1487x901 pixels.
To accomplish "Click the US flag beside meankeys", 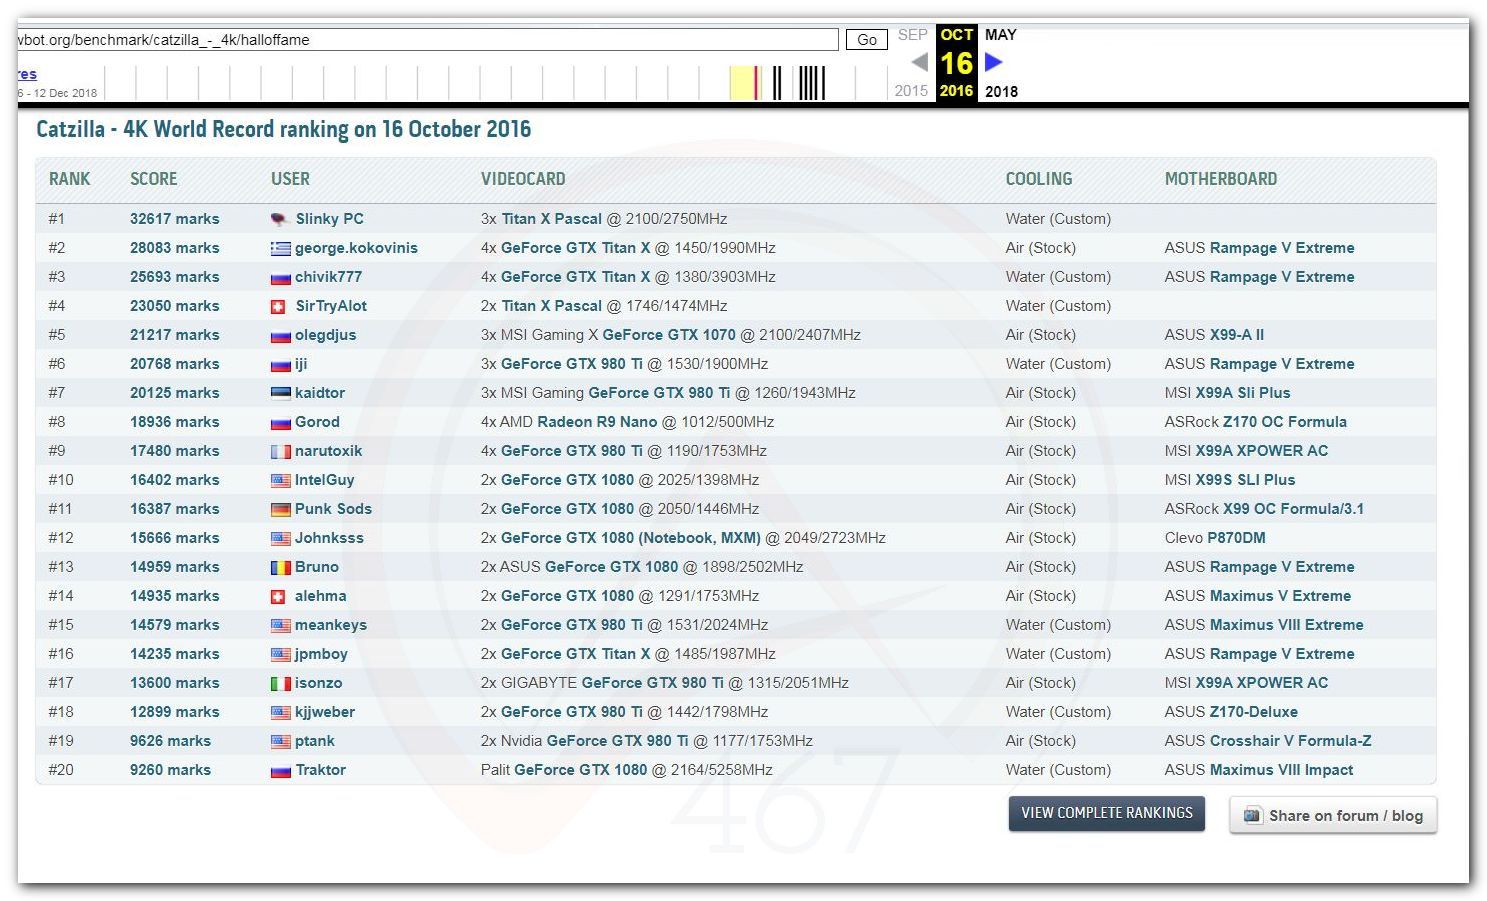I will click(x=280, y=625).
